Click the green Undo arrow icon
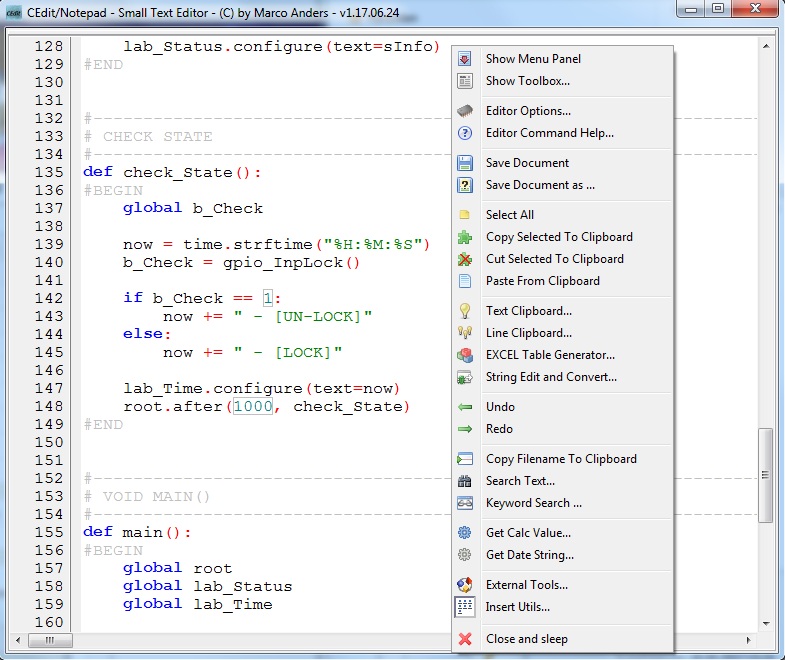785x660 pixels. (x=465, y=407)
